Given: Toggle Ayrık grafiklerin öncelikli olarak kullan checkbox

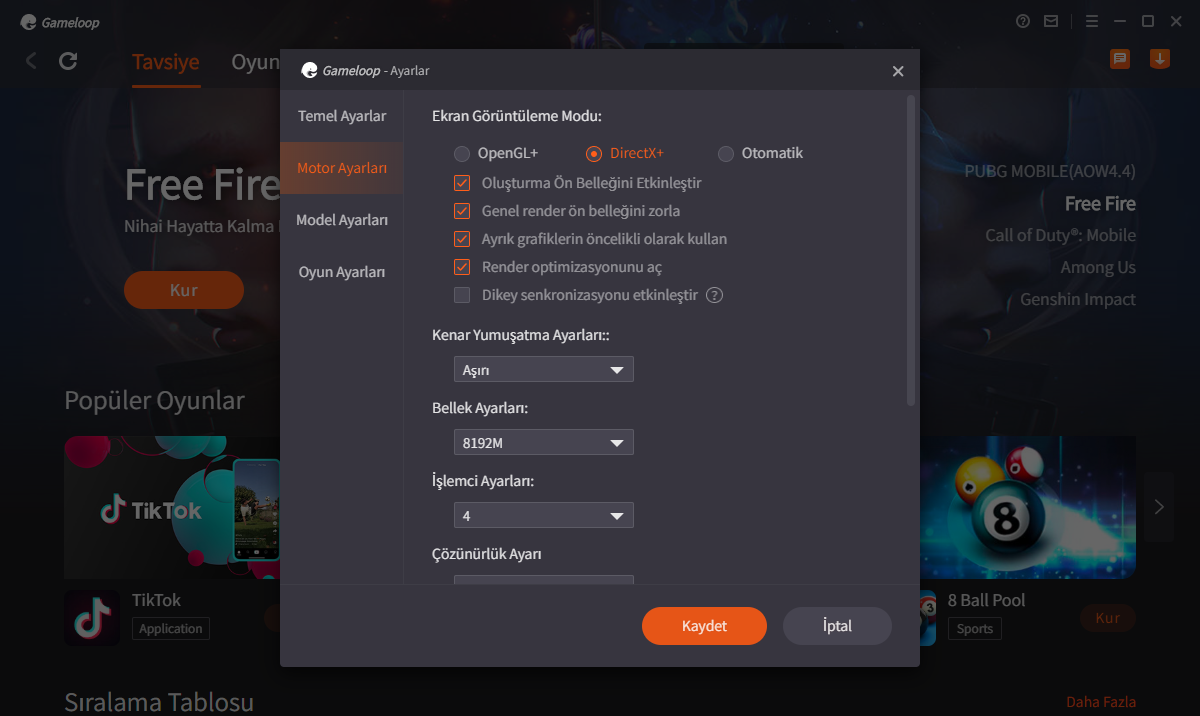Looking at the screenshot, I should [x=462, y=239].
